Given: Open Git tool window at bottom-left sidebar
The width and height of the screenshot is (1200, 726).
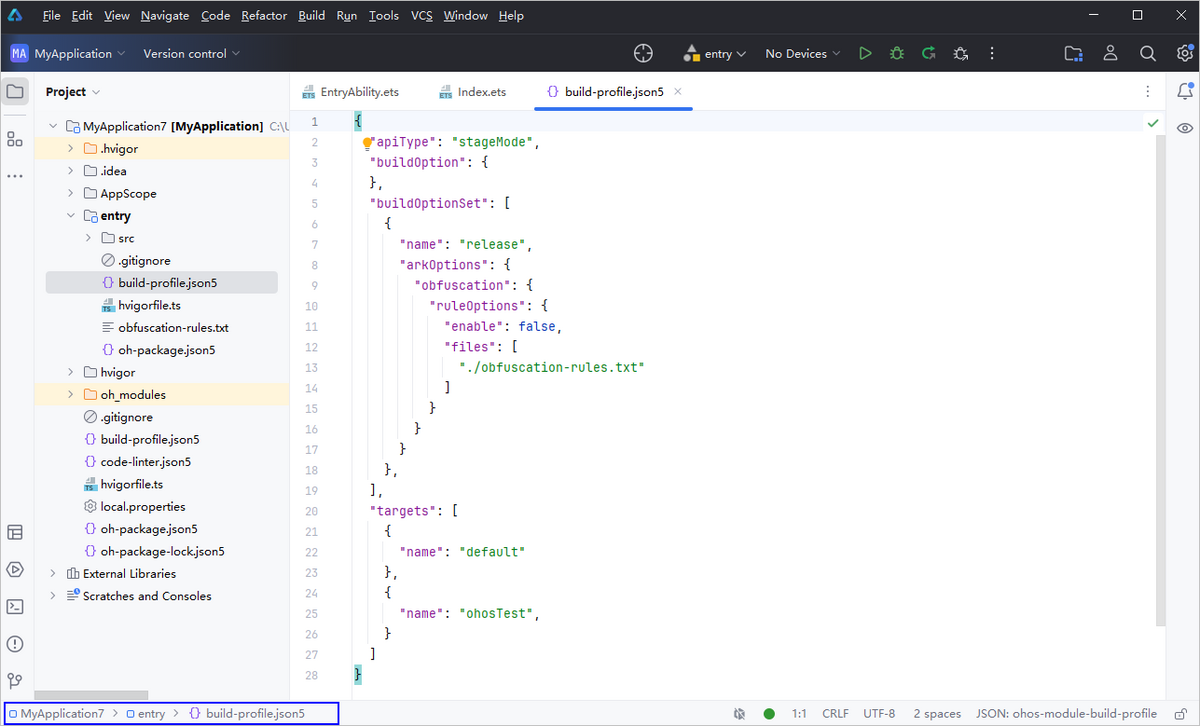Looking at the screenshot, I should 15,680.
